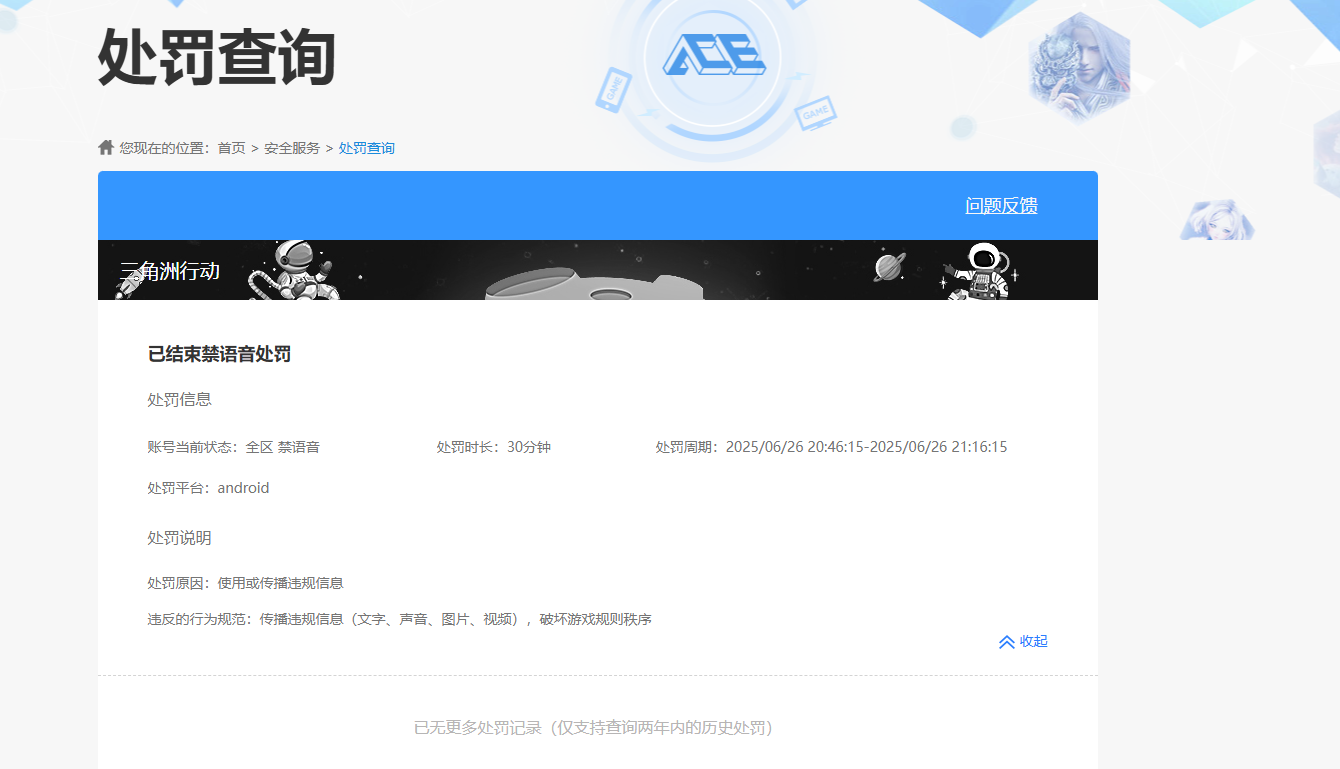Click the 处罚说明 section label
The image size is (1340, 769).
click(179, 538)
